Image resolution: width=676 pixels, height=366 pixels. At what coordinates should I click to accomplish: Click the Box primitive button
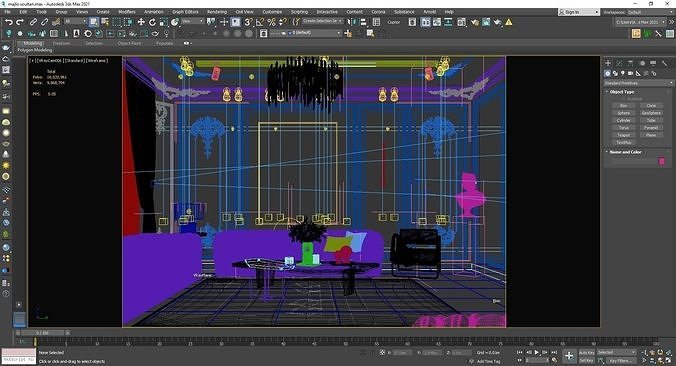(x=623, y=106)
